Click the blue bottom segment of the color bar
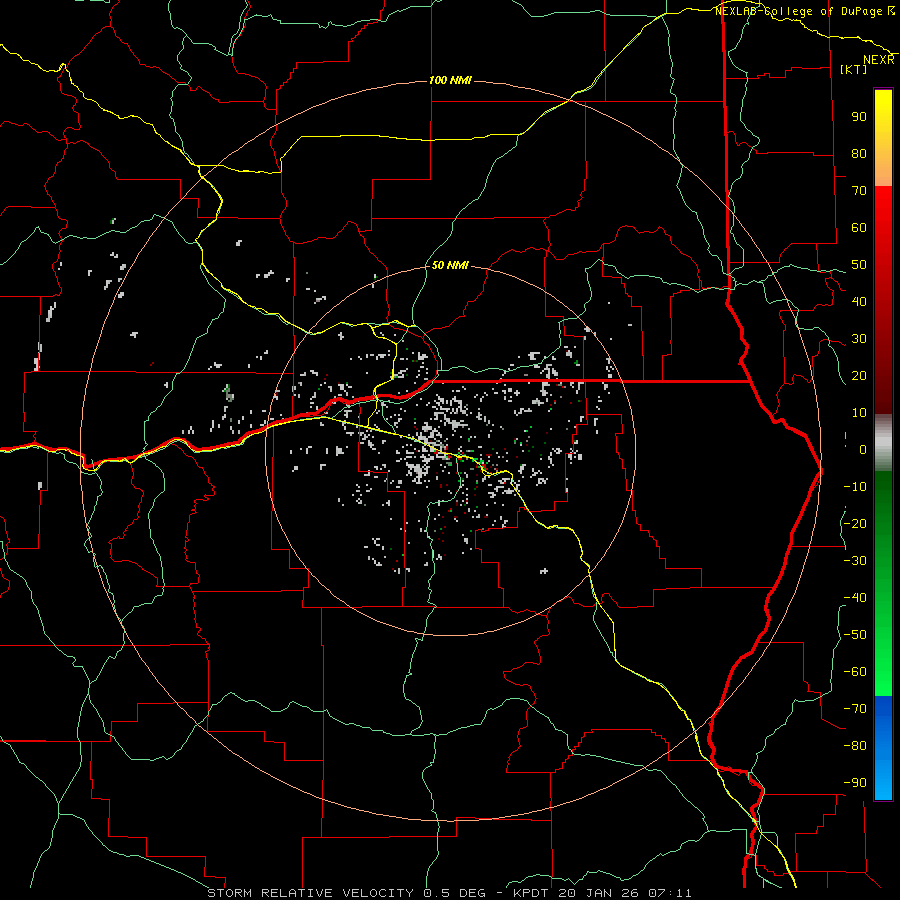The image size is (900, 900). (x=883, y=748)
